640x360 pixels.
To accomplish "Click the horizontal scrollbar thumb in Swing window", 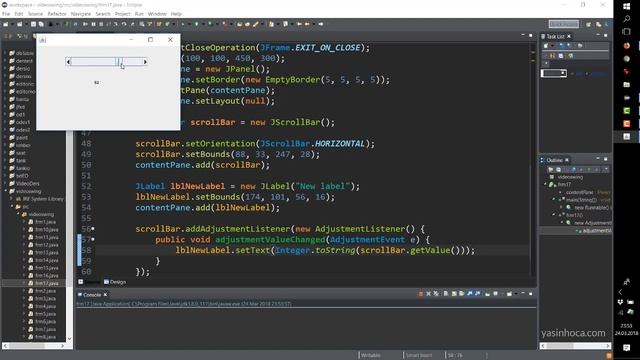I will 119,62.
